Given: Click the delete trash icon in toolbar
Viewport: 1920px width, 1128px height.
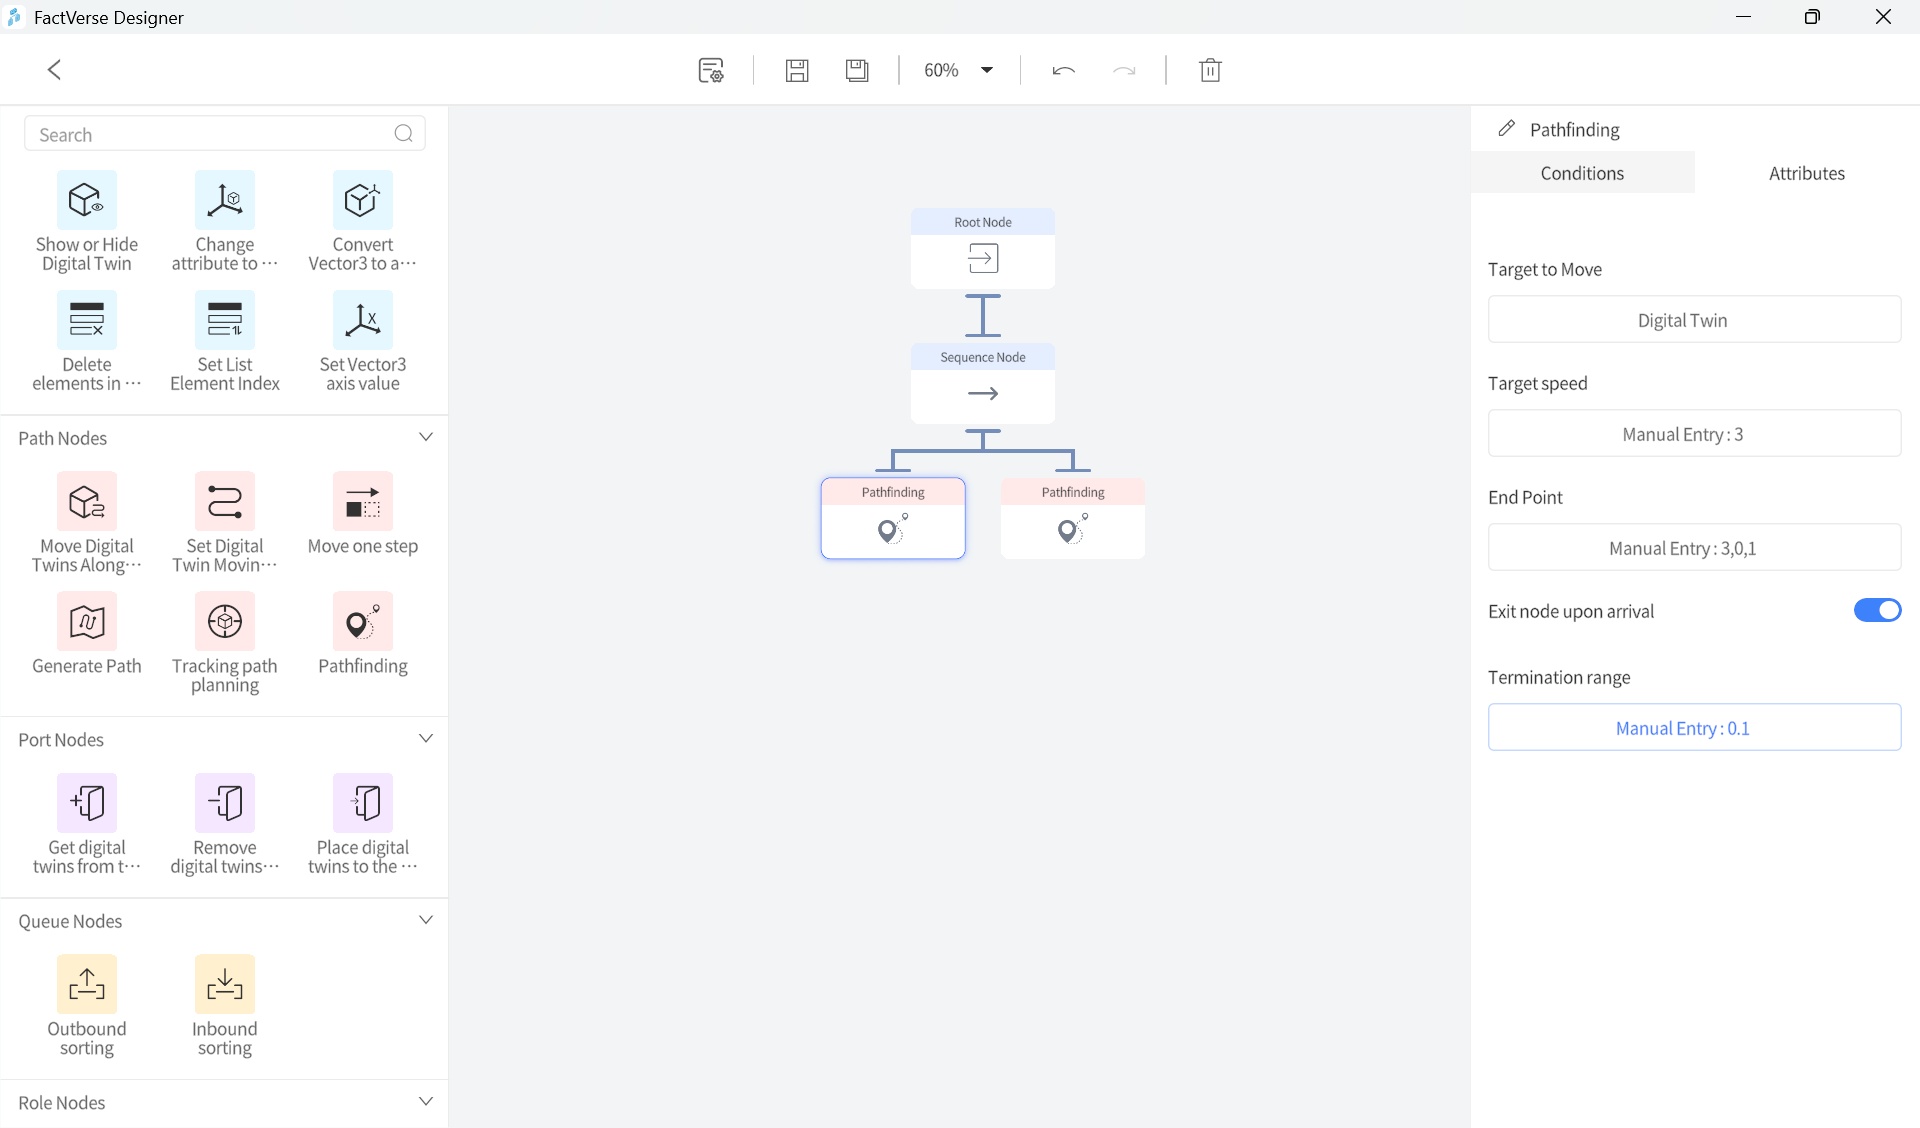Looking at the screenshot, I should click(1211, 70).
